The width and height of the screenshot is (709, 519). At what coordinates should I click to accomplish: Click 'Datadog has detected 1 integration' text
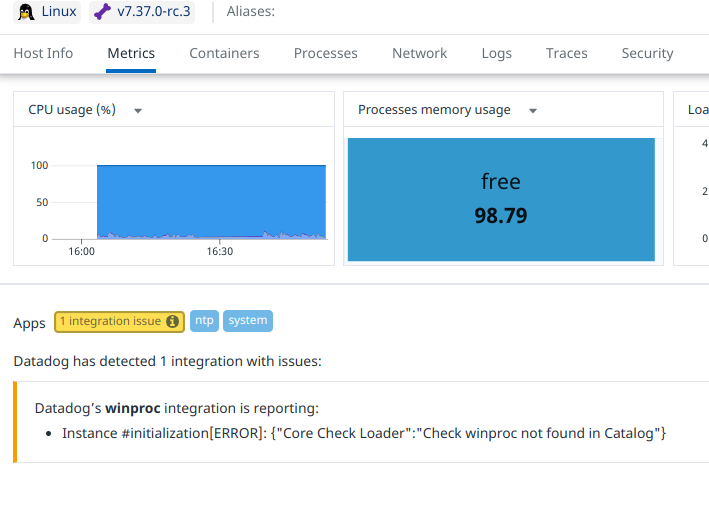coord(167,361)
